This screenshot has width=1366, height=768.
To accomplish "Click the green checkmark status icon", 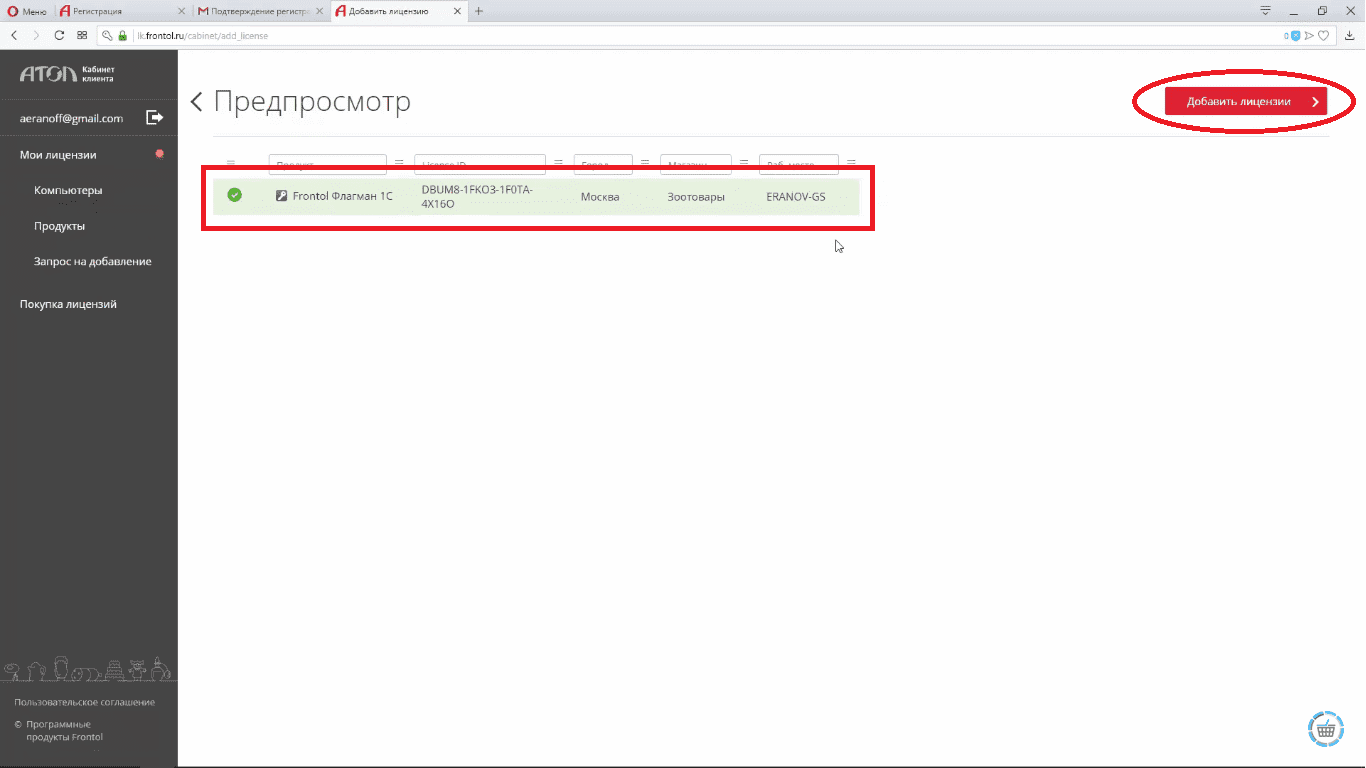I will (234, 195).
